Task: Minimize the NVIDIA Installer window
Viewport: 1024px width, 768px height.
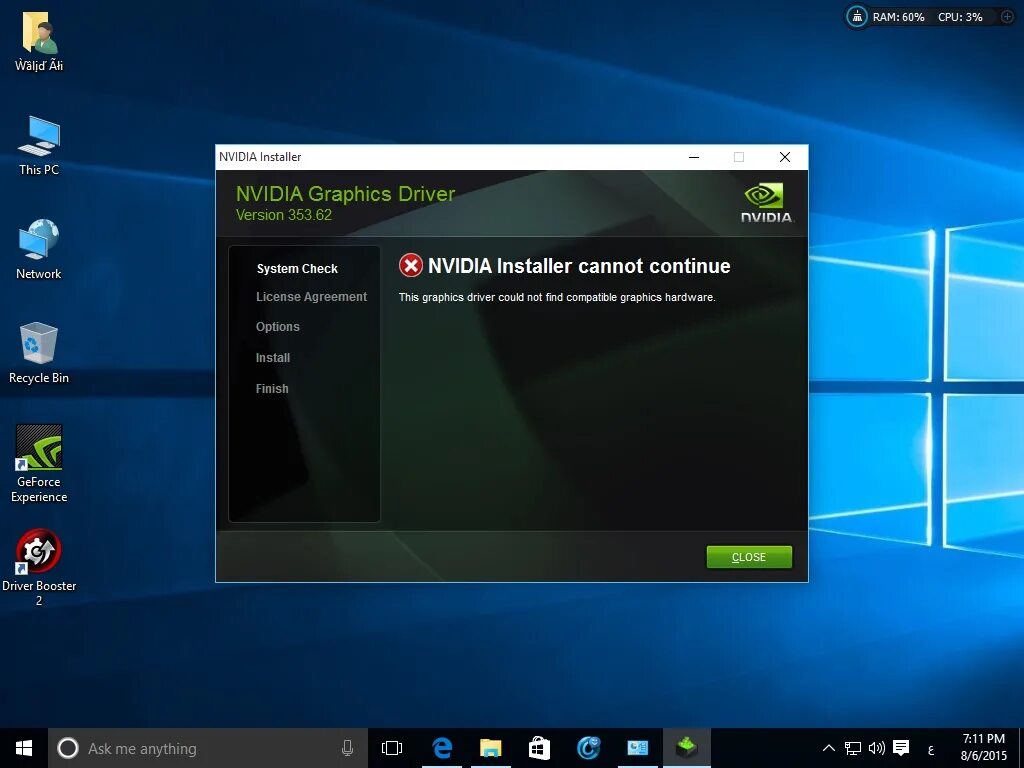Action: tap(694, 157)
